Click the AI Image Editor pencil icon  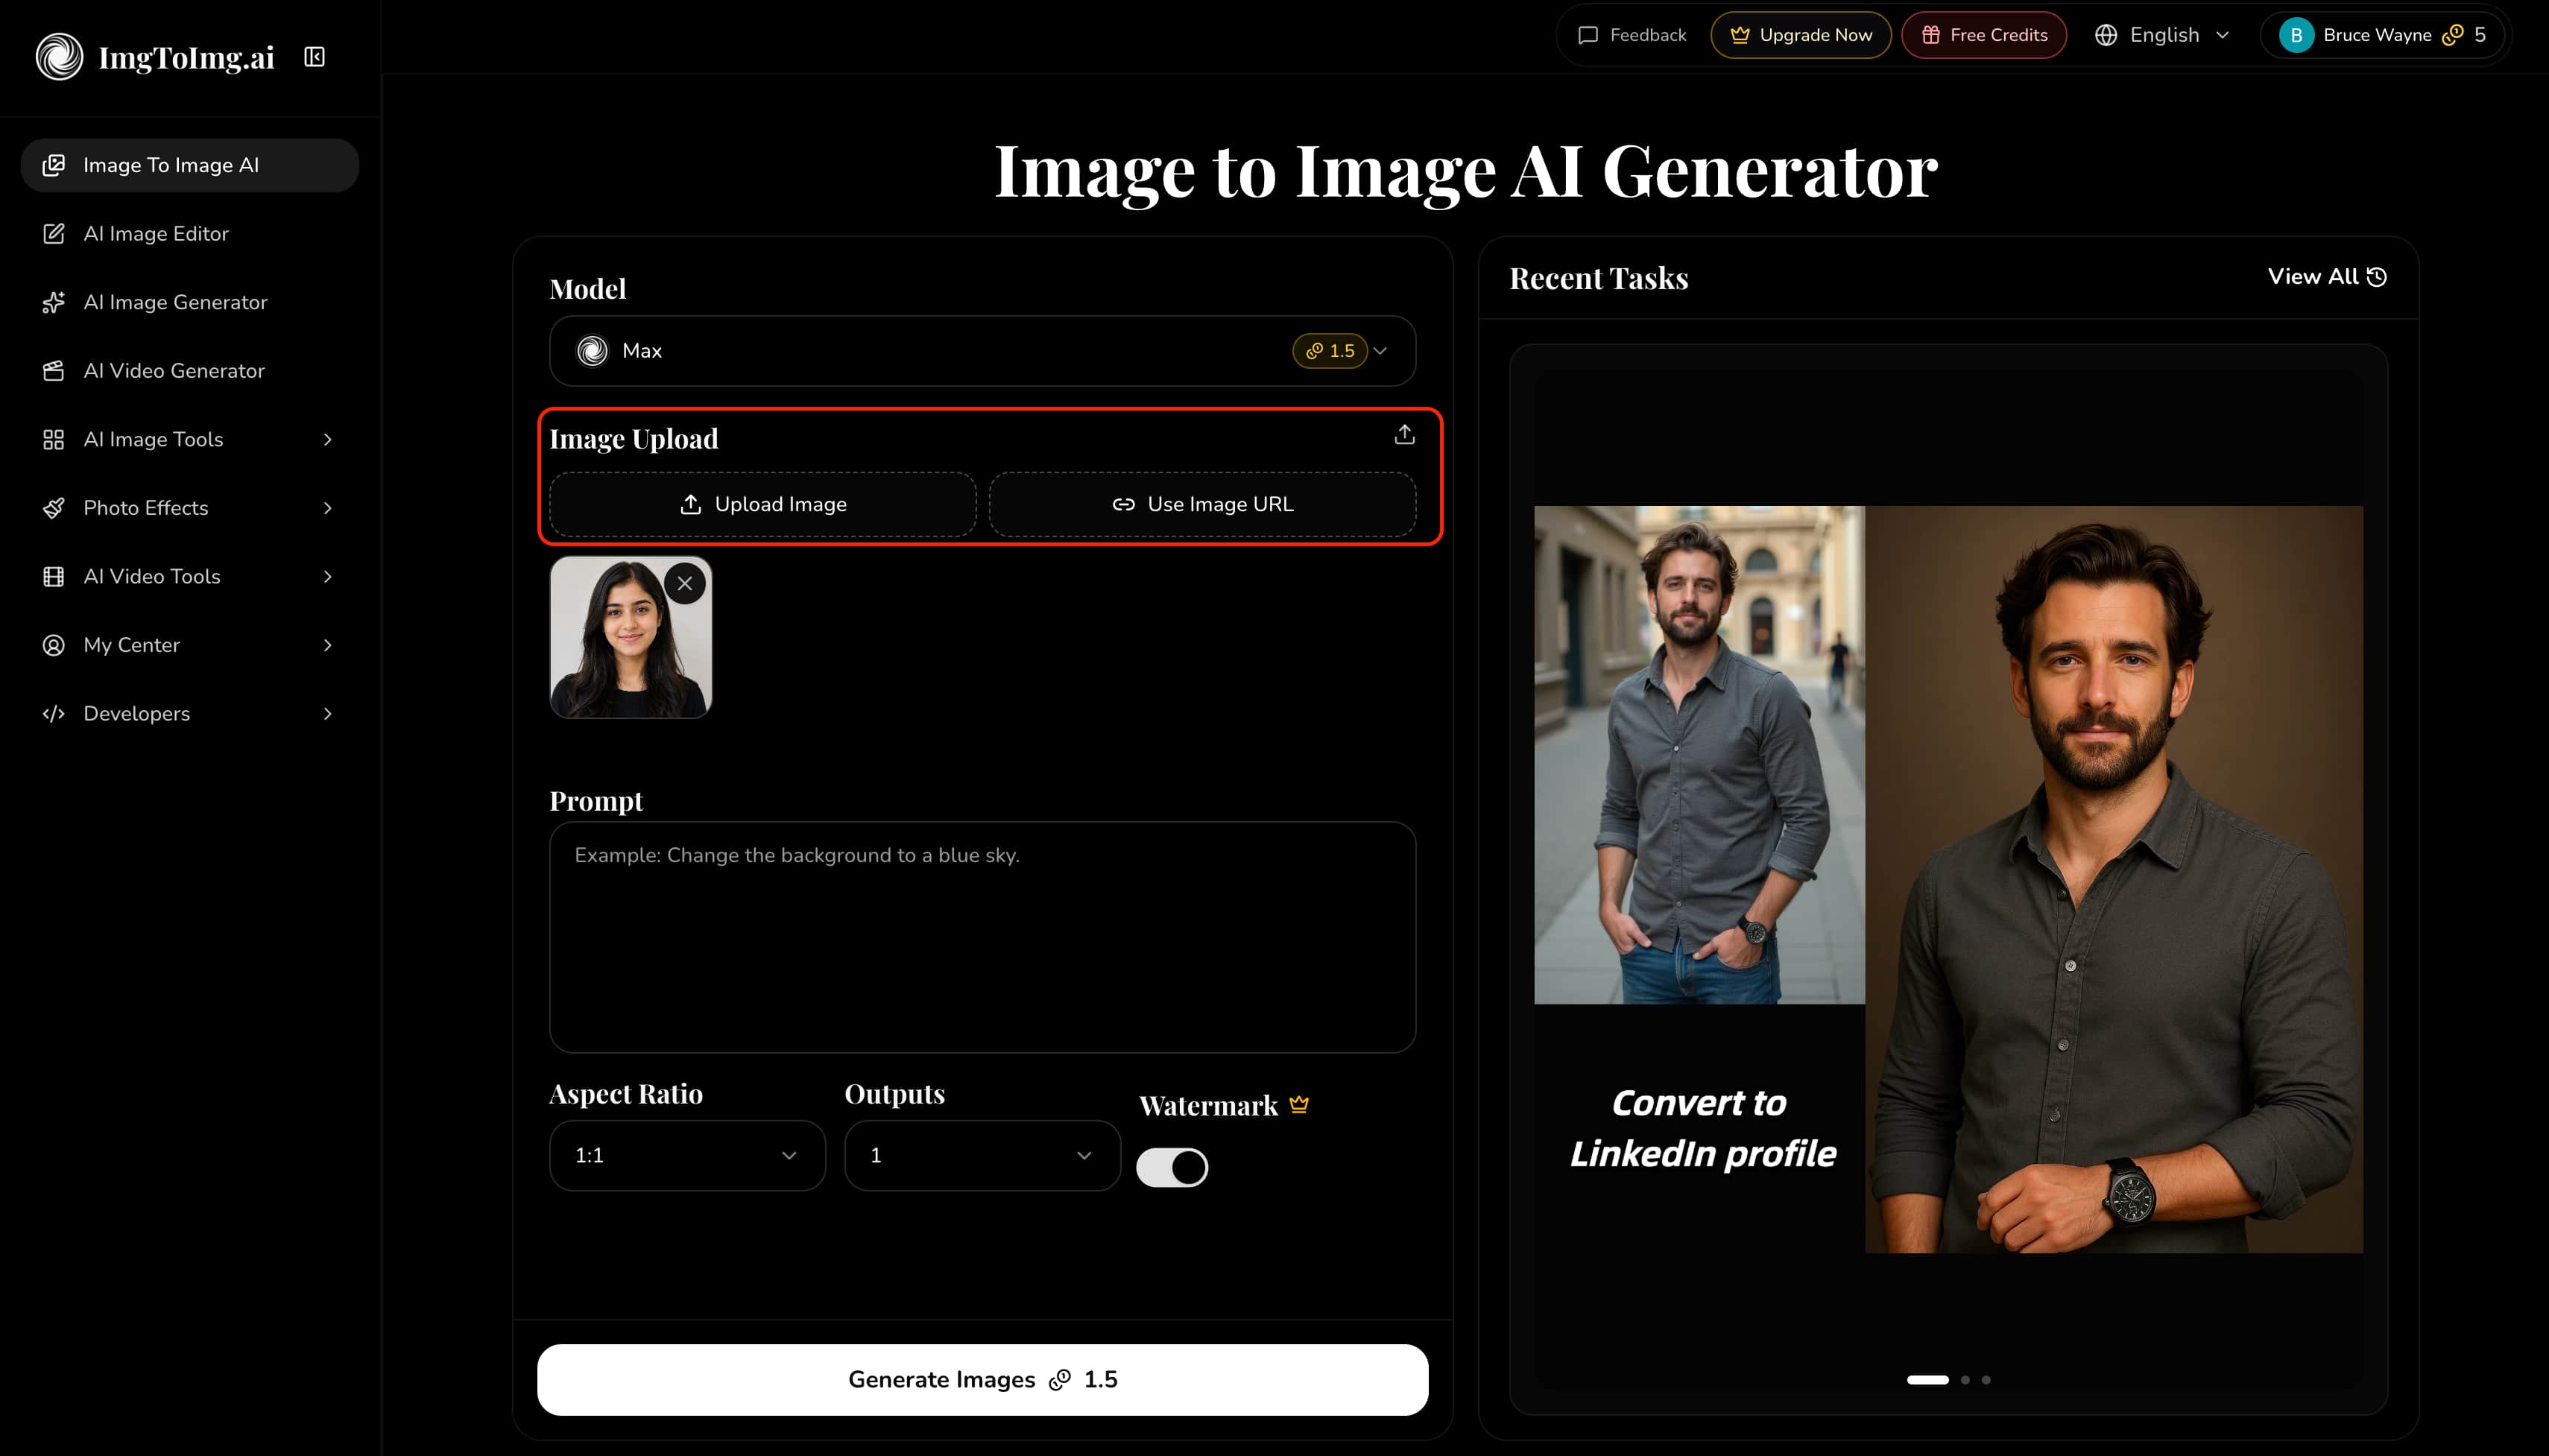click(54, 234)
